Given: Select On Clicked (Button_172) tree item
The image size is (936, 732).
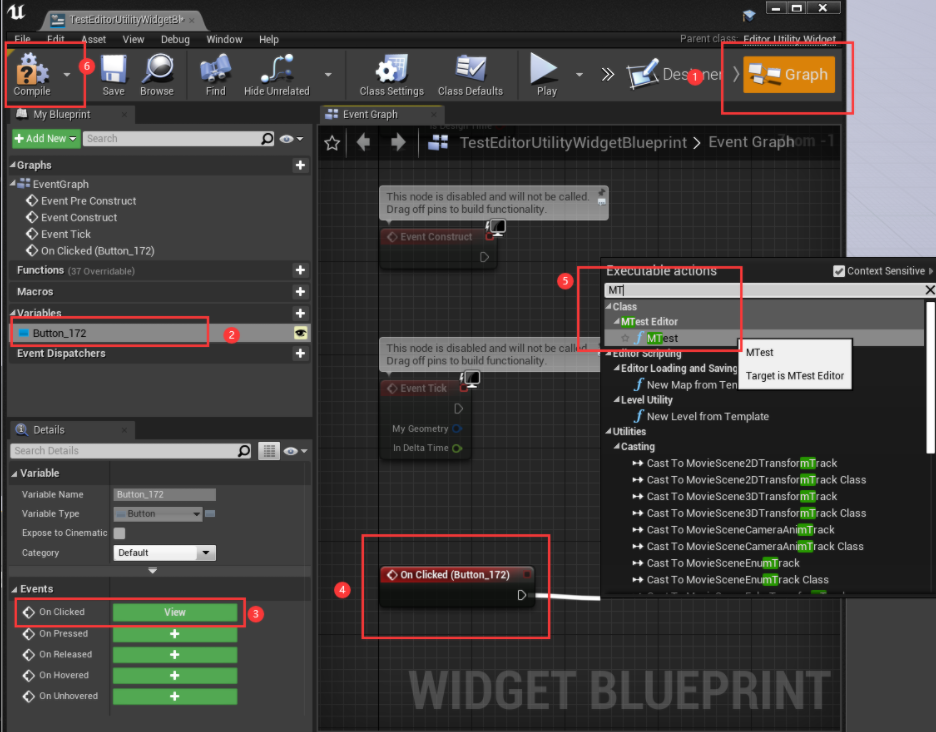Looking at the screenshot, I should (x=97, y=251).
